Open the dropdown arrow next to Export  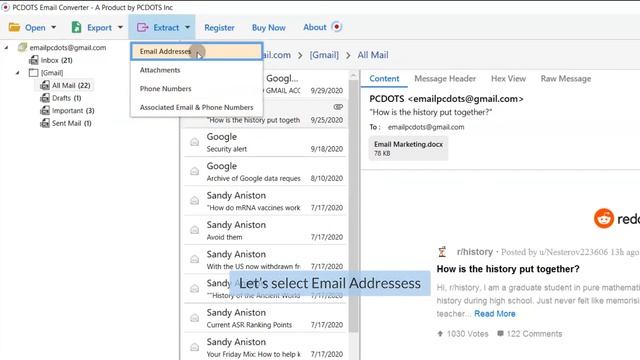tap(120, 28)
